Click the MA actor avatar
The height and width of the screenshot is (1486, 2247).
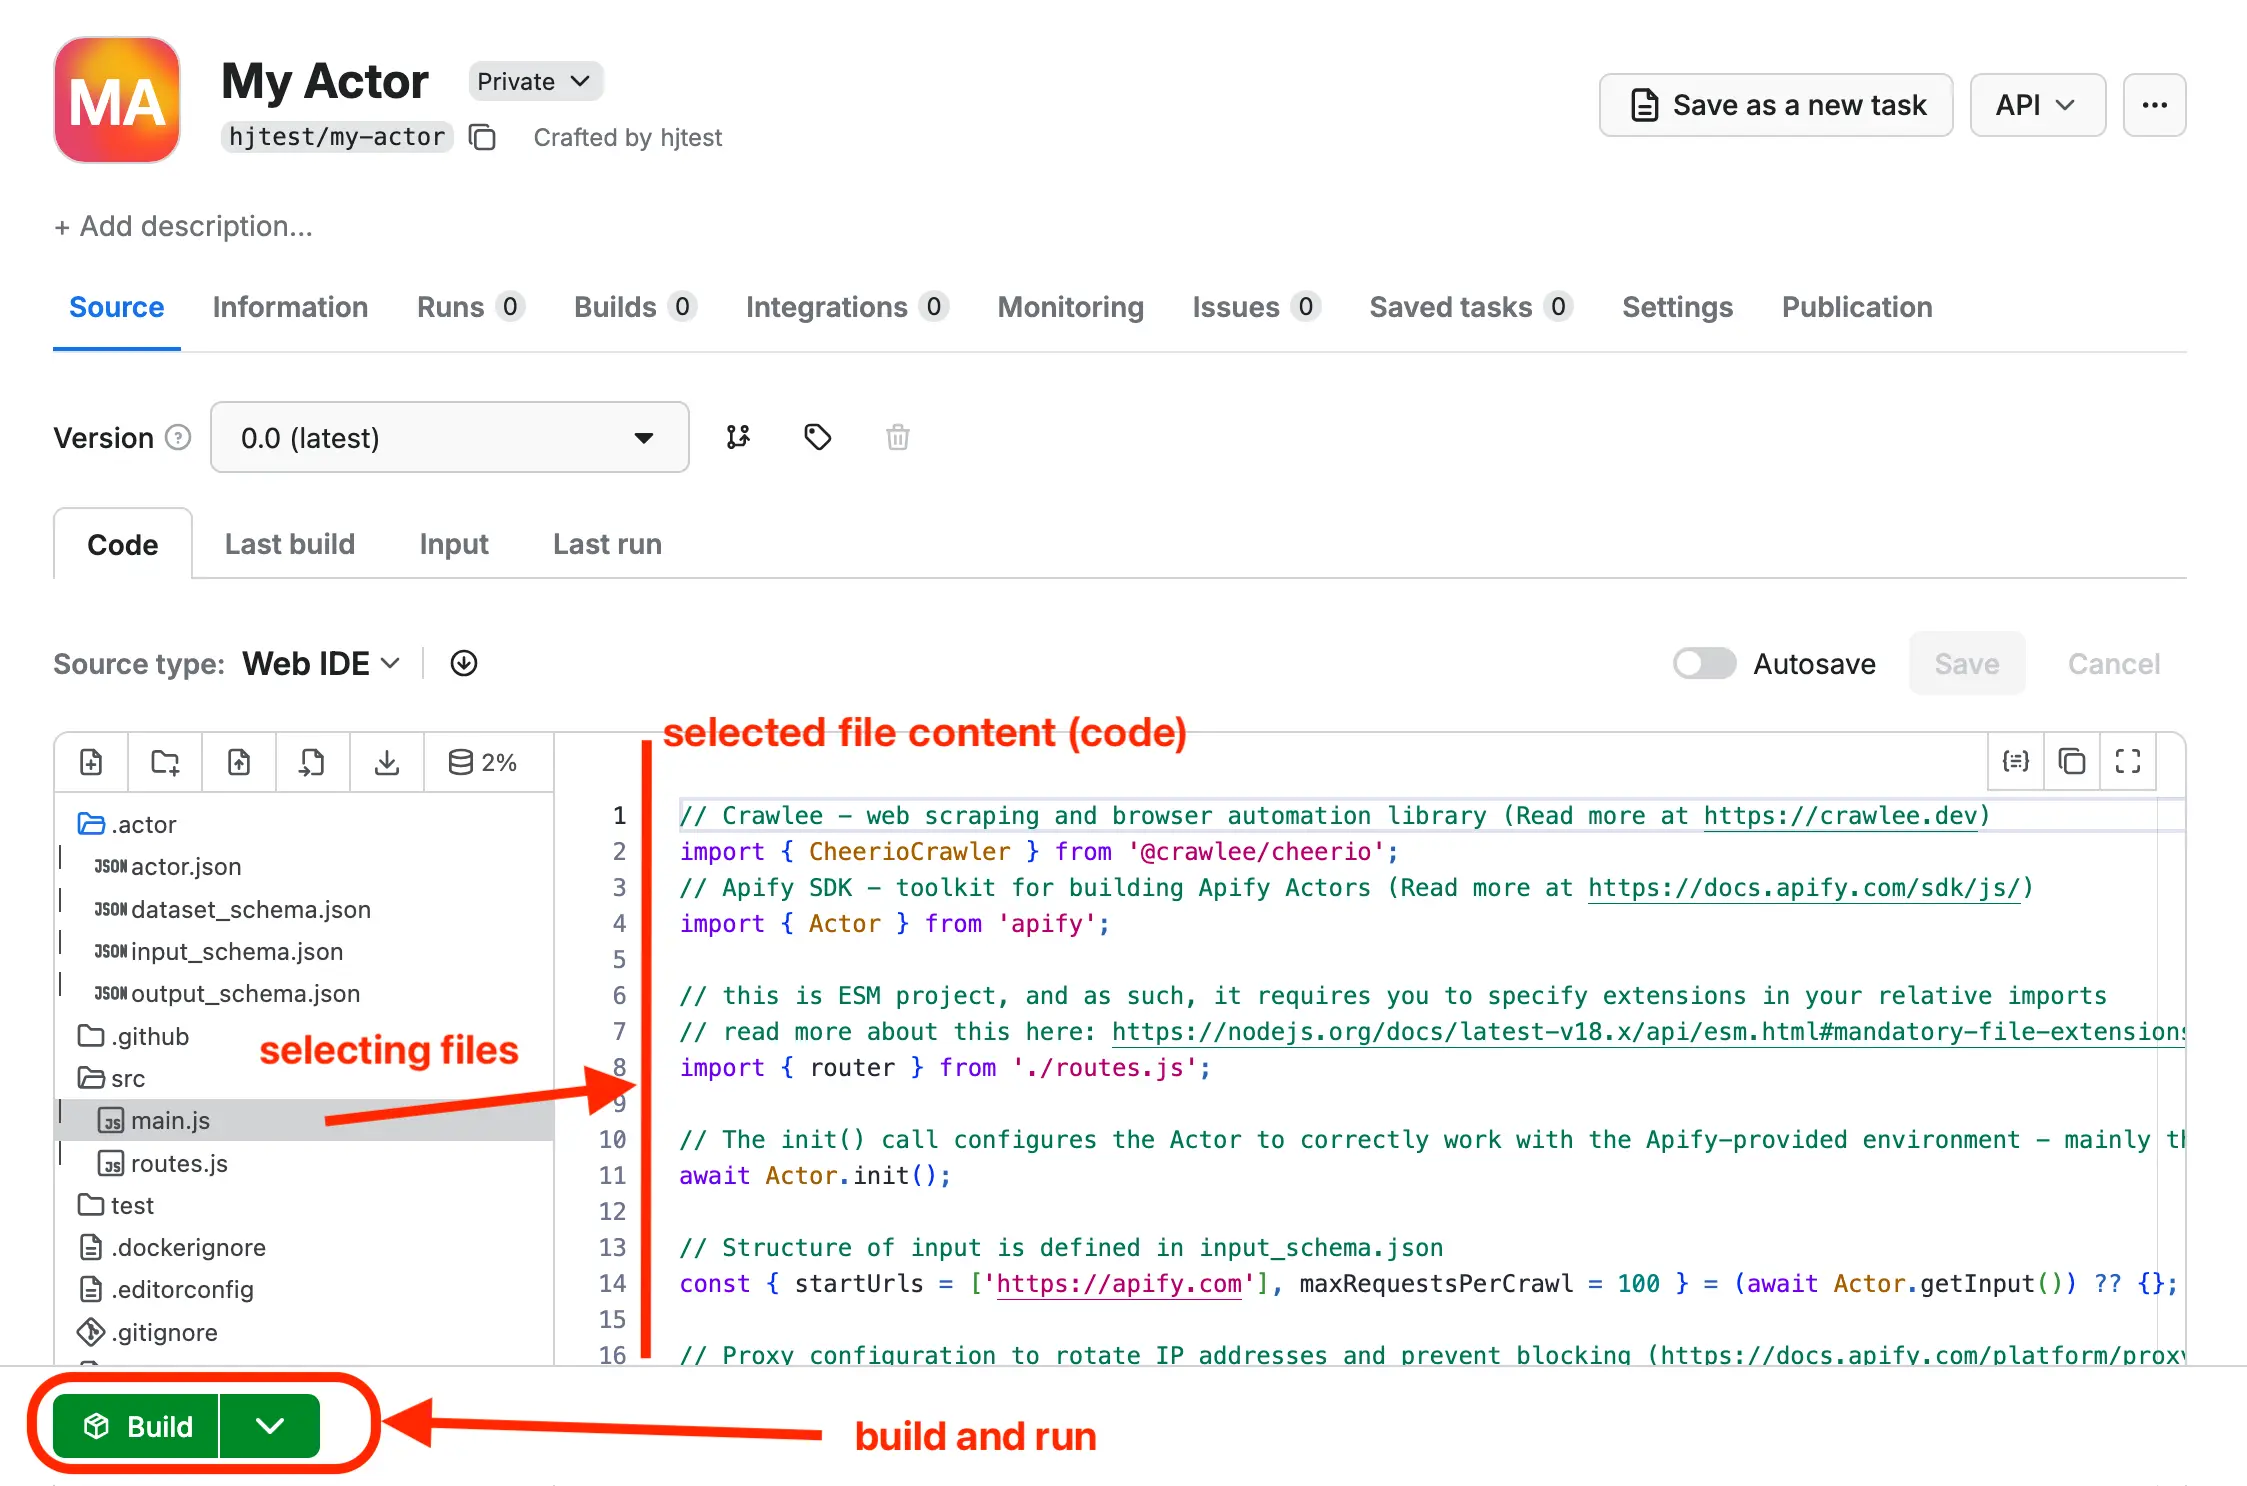117,100
